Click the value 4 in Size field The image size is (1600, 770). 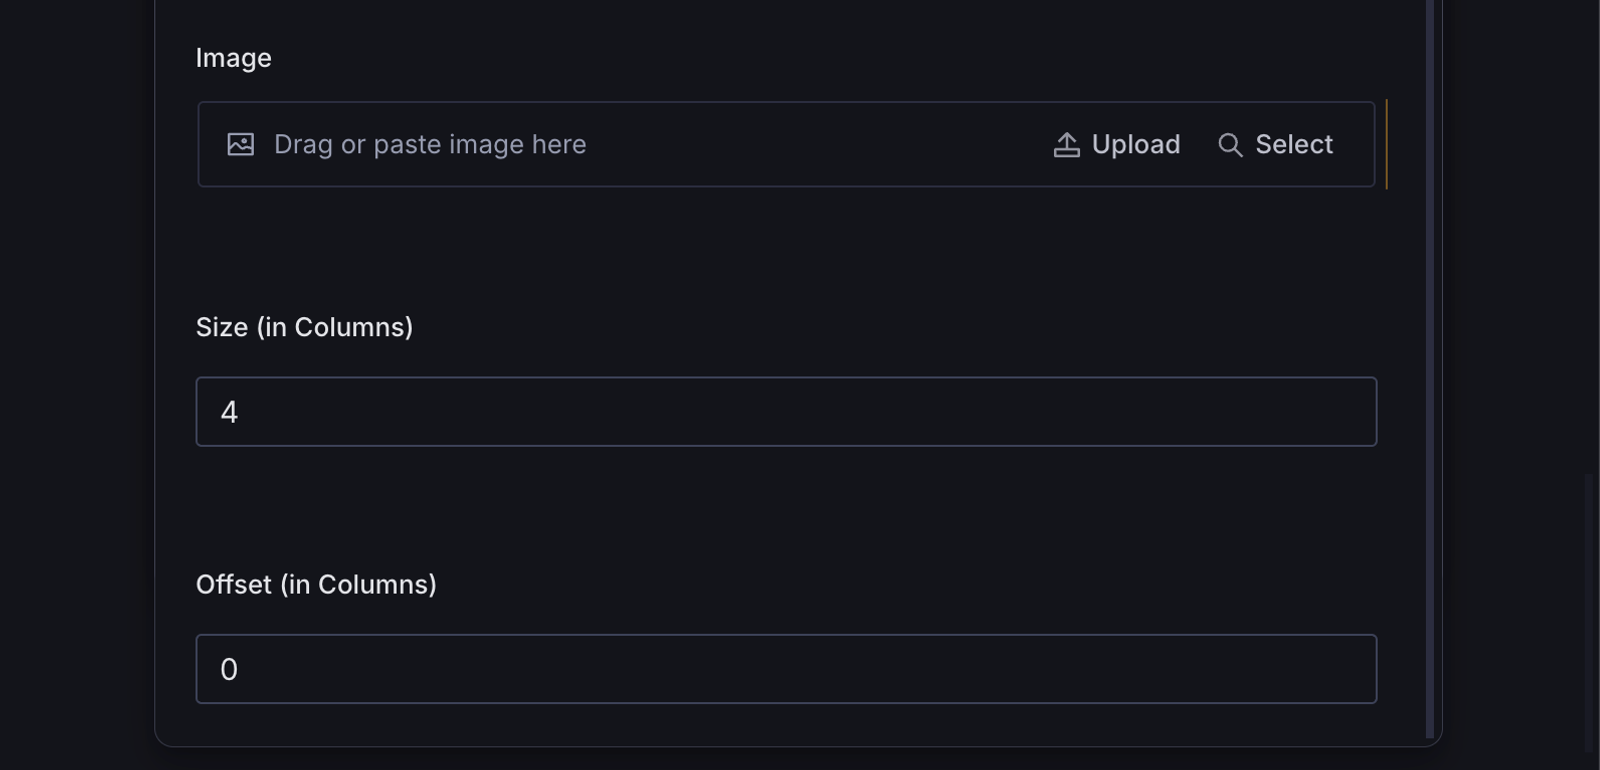229,413
